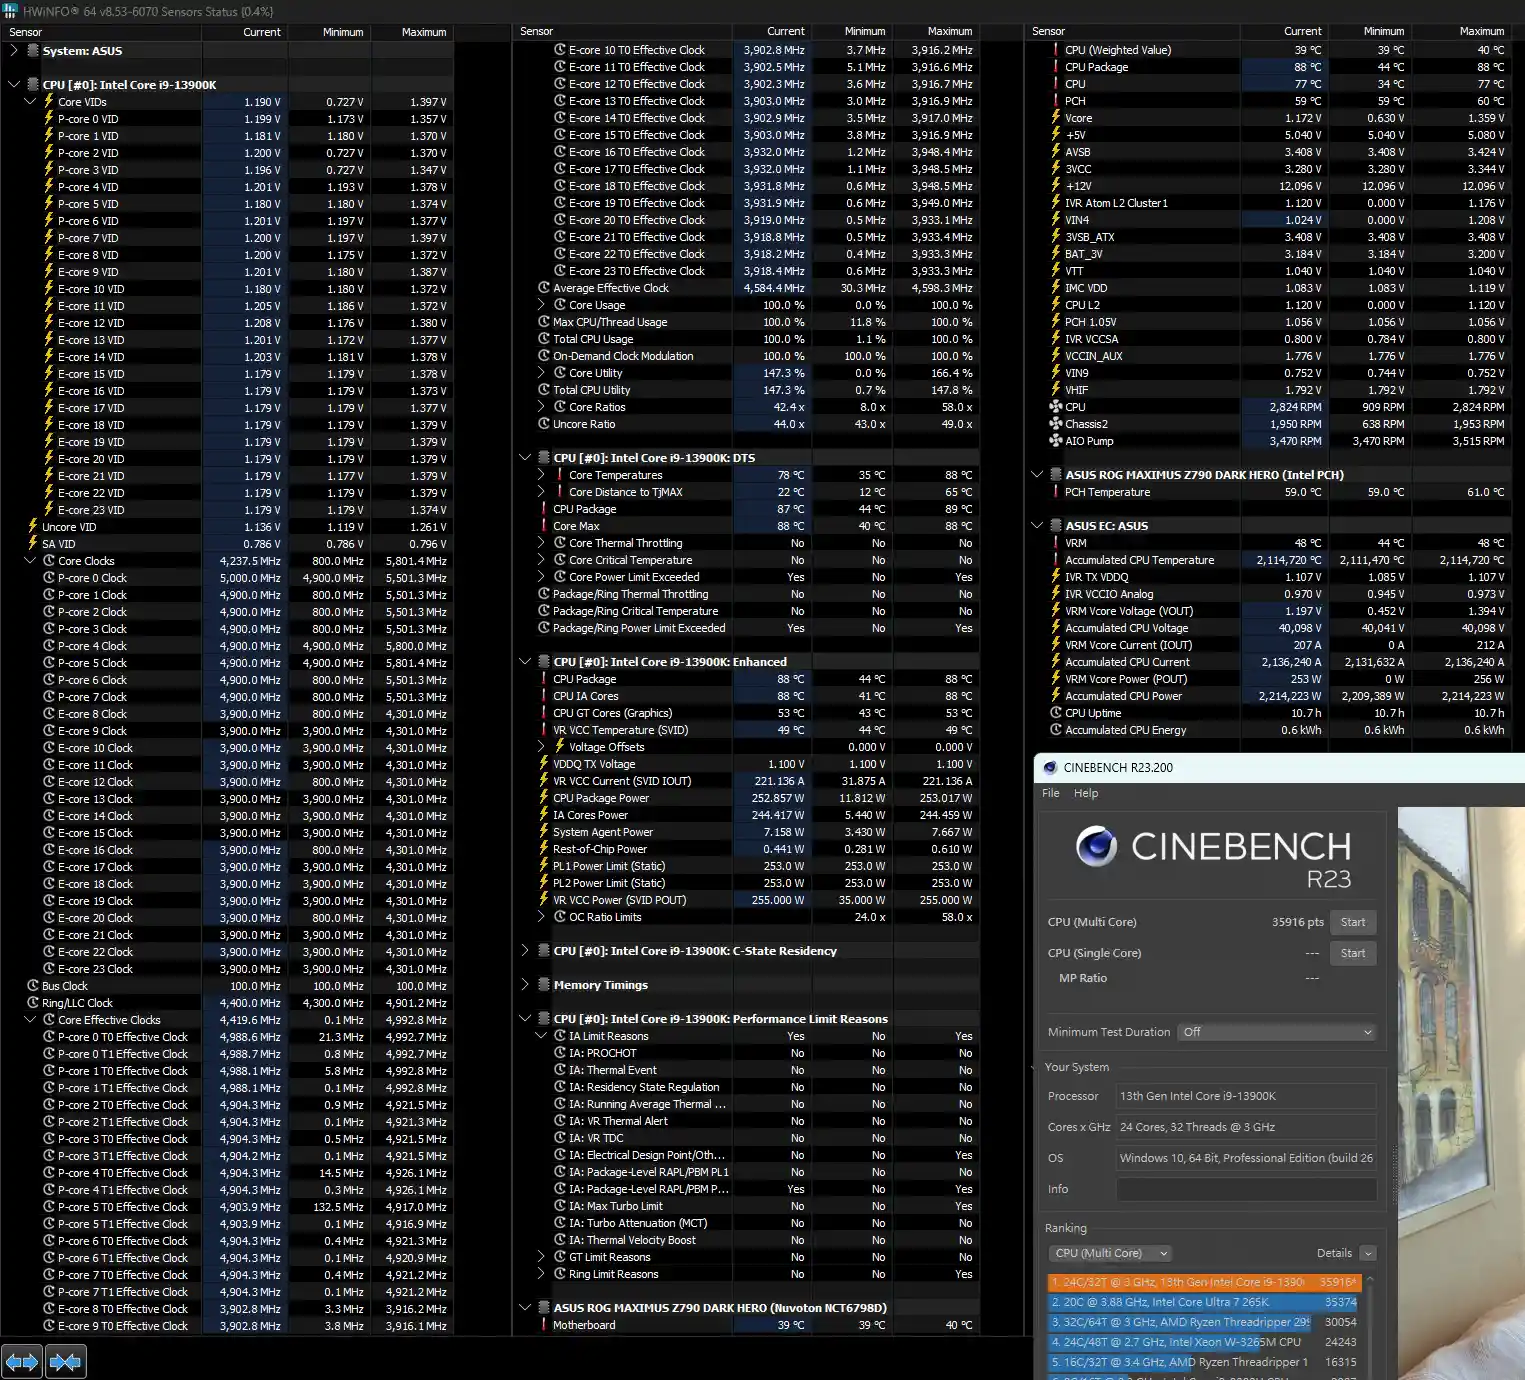Viewport: 1525px width, 1380px height.
Task: Start the CPU (Multi Core) test
Action: tap(1353, 922)
